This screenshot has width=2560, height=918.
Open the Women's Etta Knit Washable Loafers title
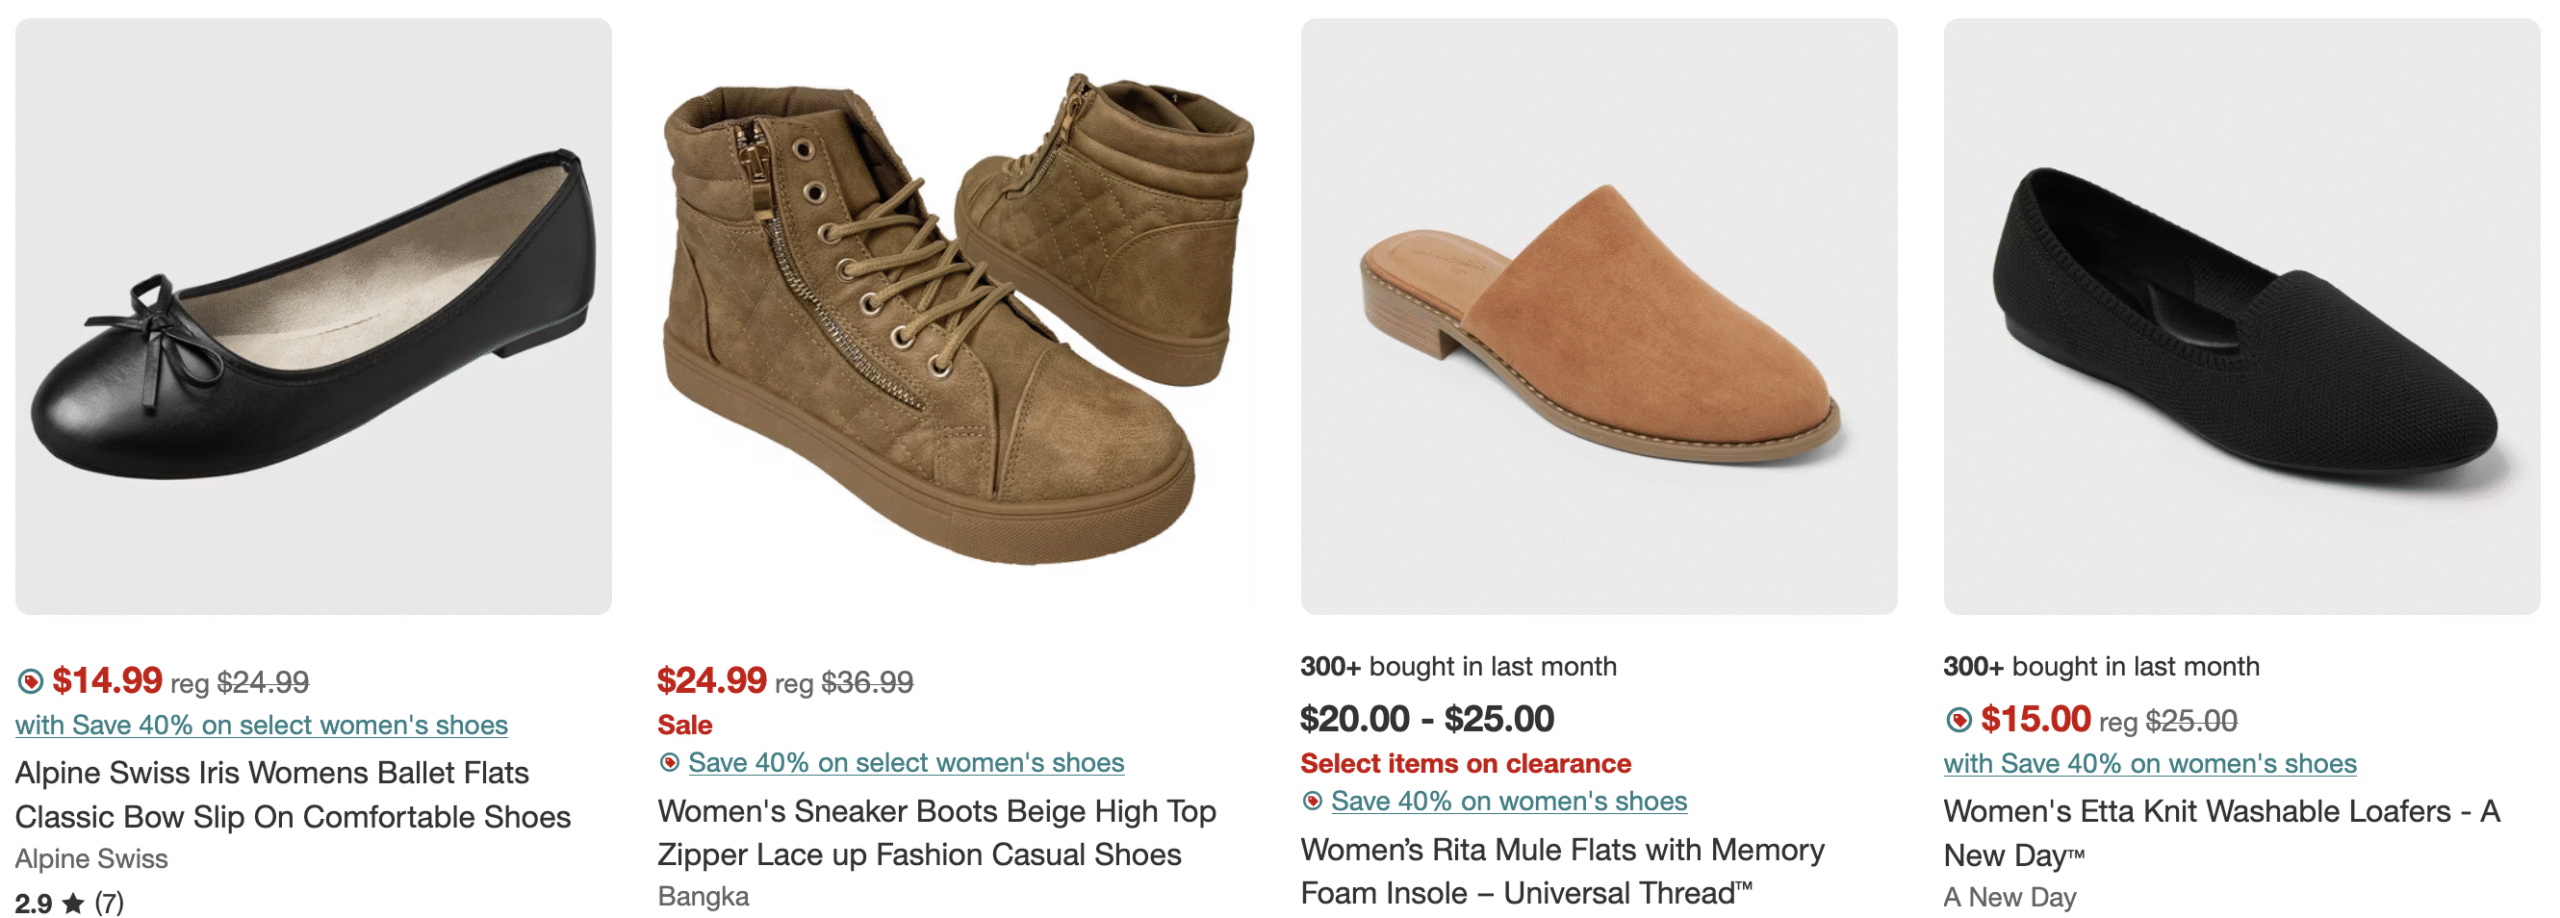2220,833
